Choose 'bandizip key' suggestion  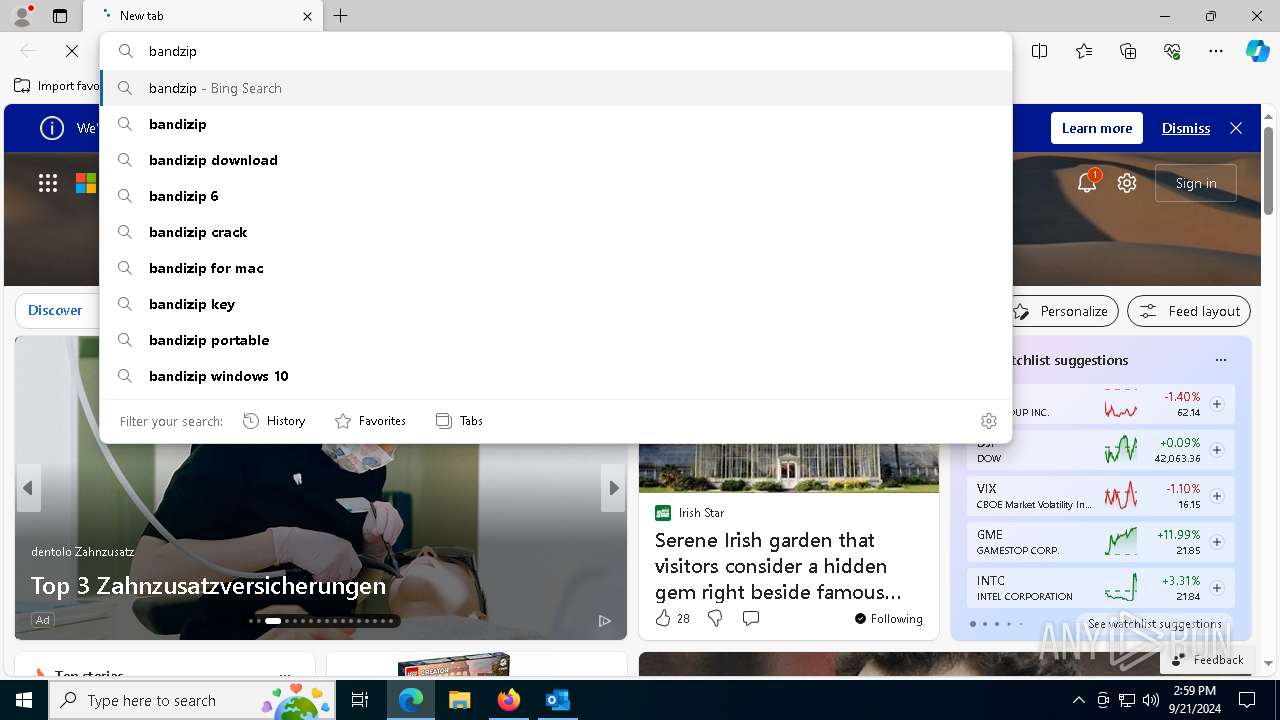point(556,304)
